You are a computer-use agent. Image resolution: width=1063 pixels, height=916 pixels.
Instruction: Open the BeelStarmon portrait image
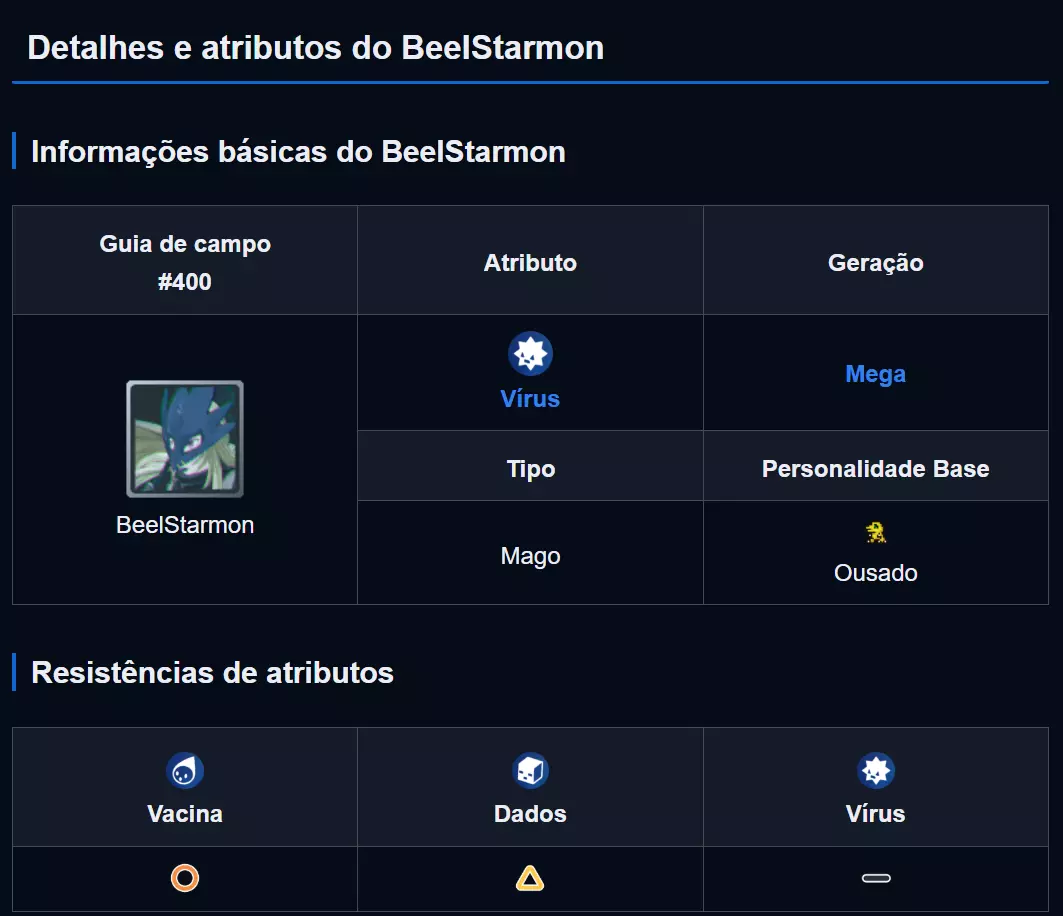185,439
